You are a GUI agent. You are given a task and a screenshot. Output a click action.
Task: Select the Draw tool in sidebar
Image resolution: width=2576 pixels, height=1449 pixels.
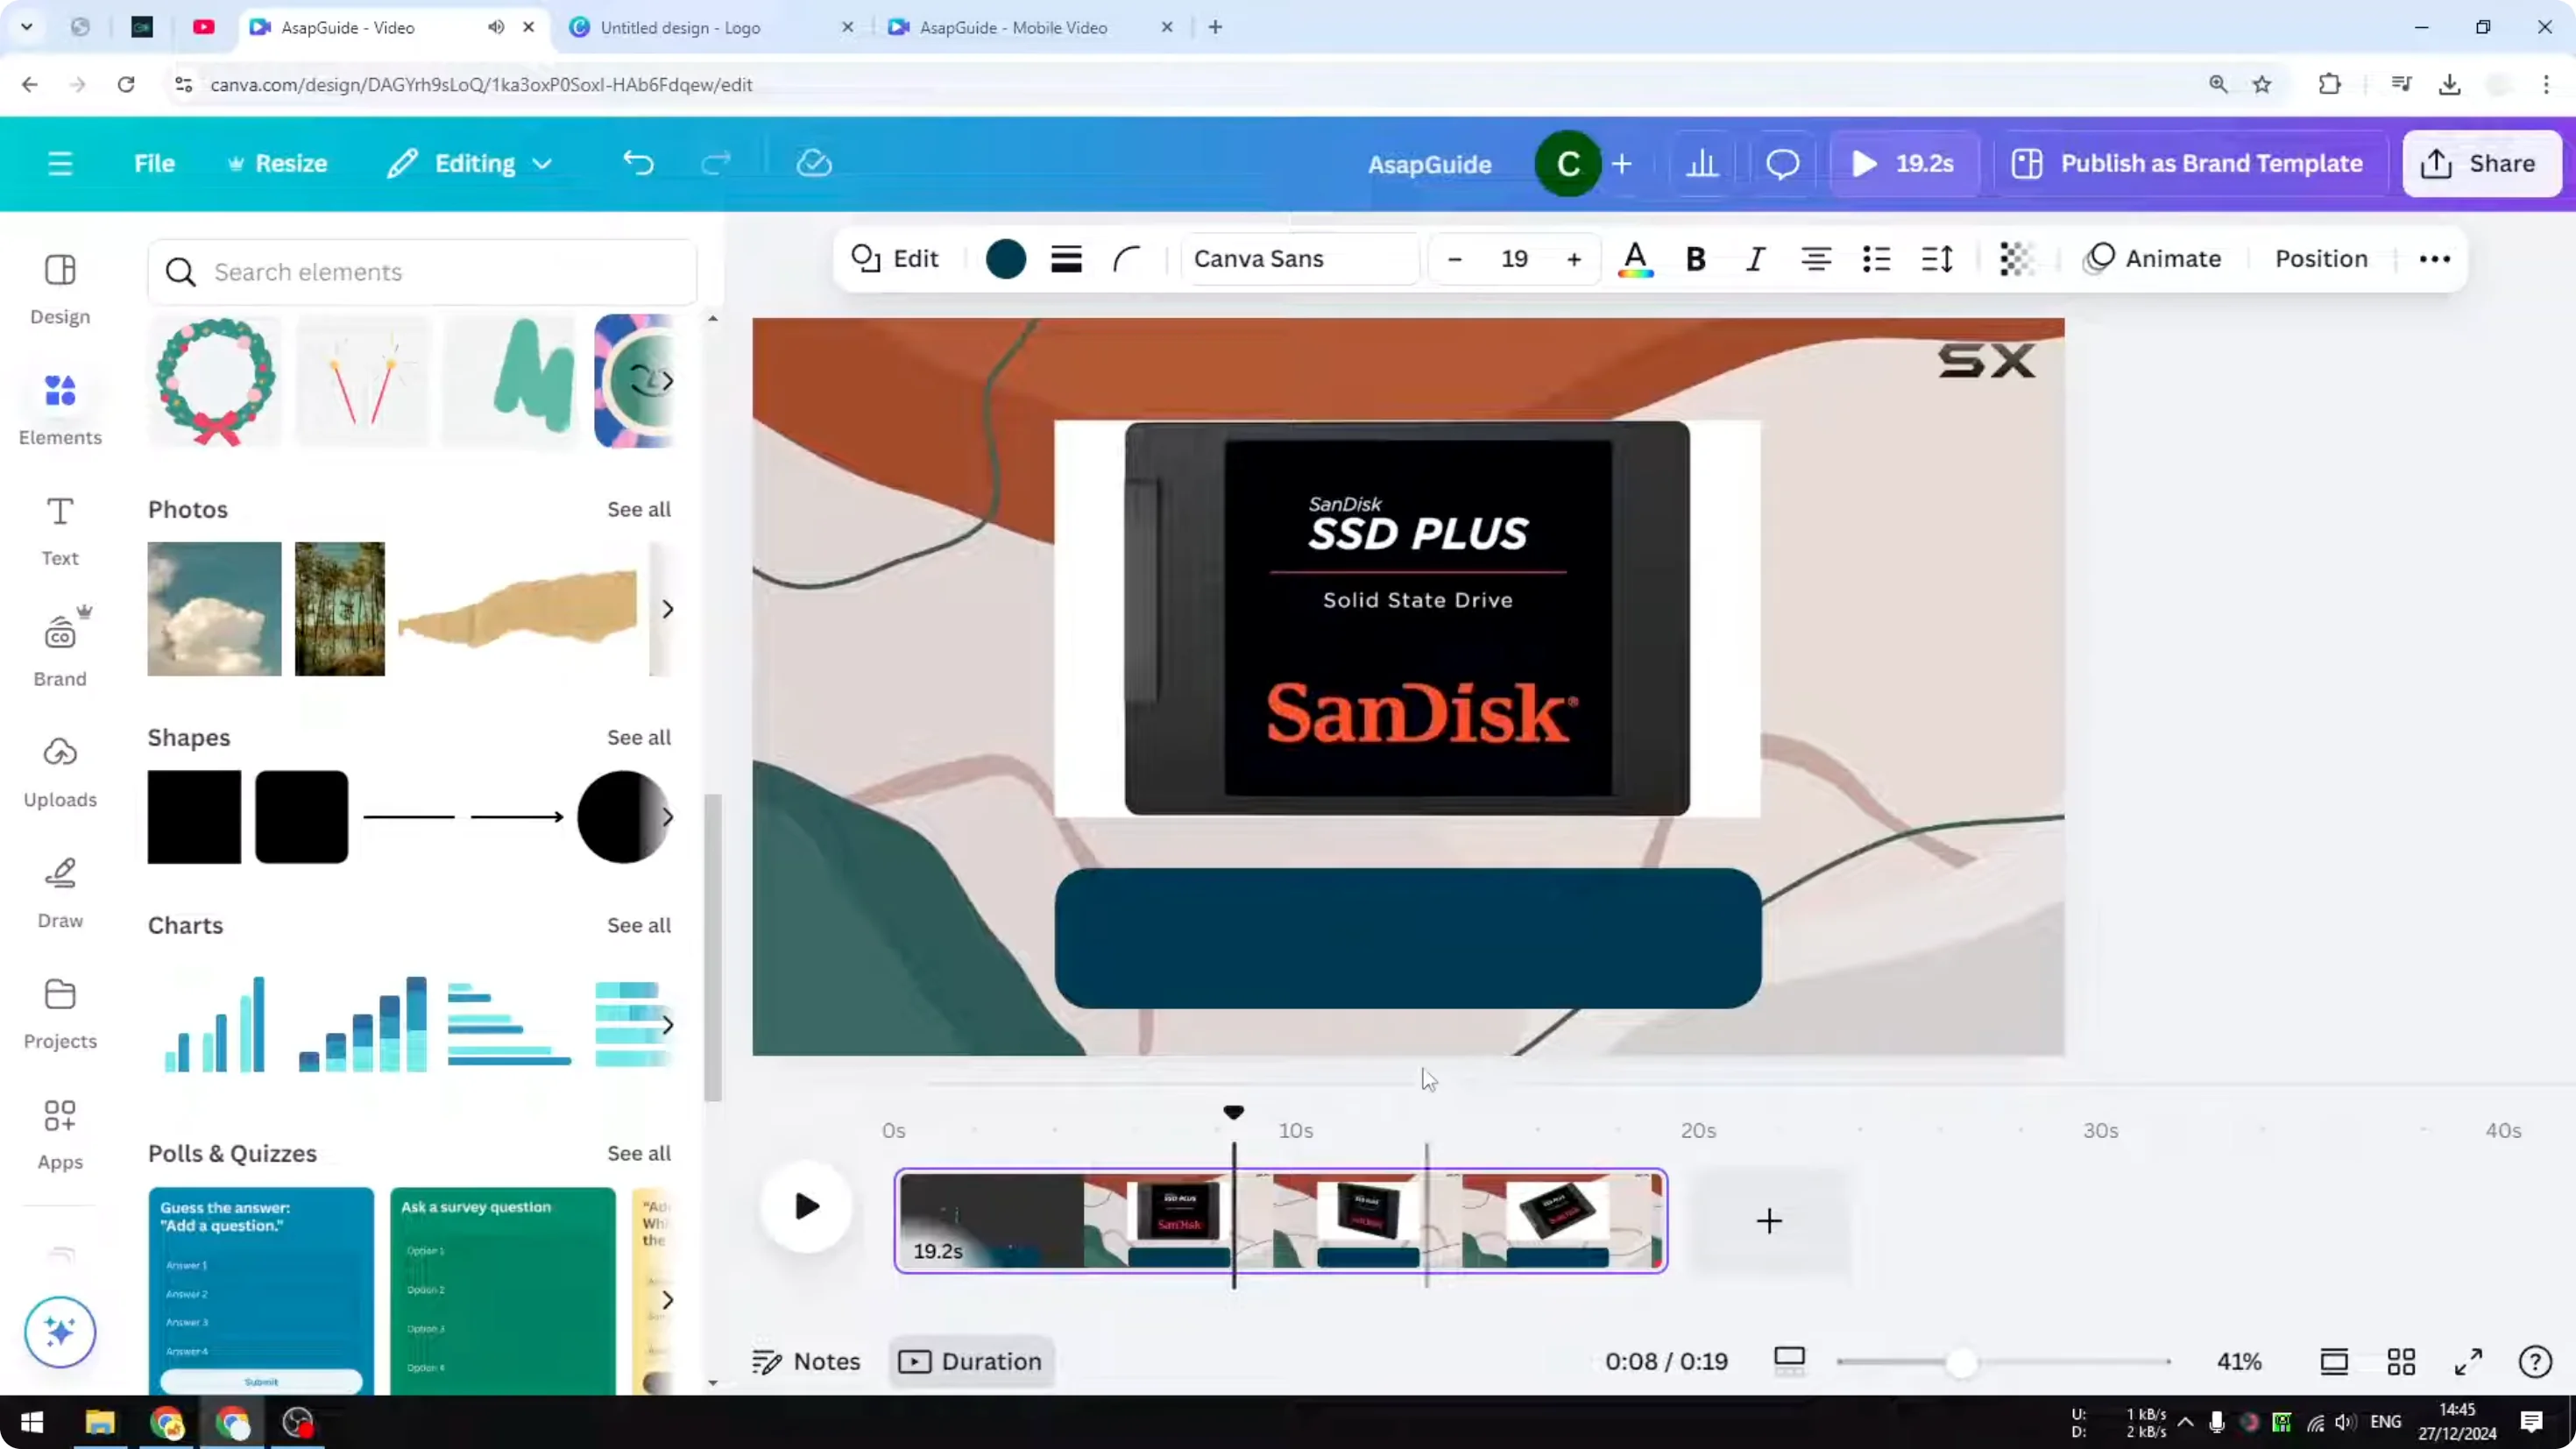(x=59, y=890)
